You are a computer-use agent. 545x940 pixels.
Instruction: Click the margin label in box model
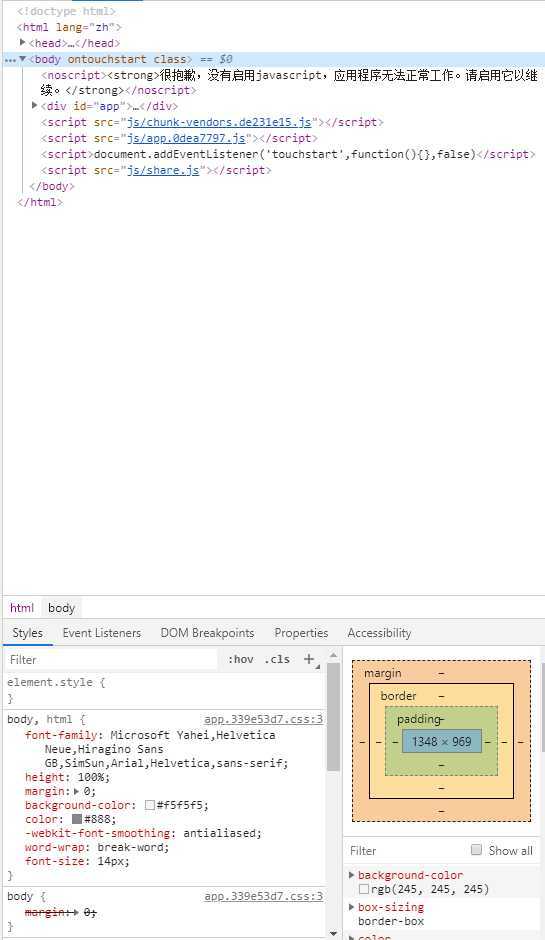(383, 673)
